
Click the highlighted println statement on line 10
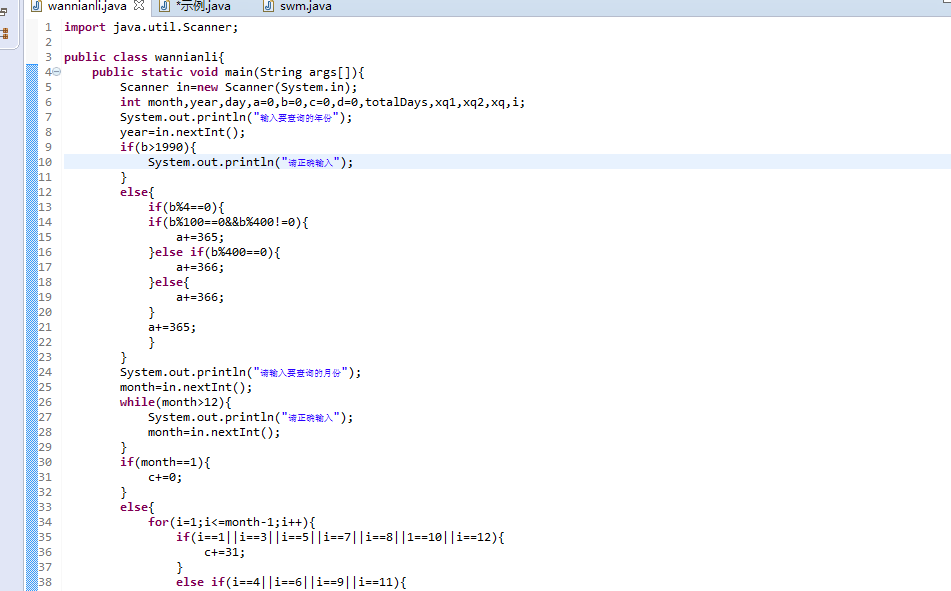tap(250, 162)
